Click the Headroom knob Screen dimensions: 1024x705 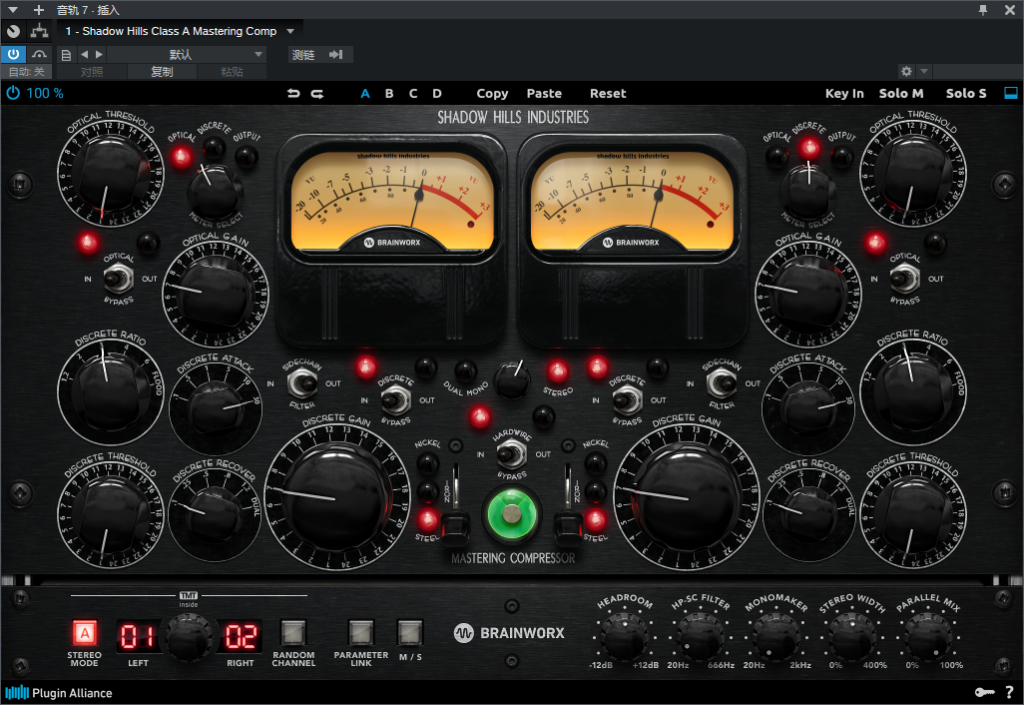pos(624,634)
